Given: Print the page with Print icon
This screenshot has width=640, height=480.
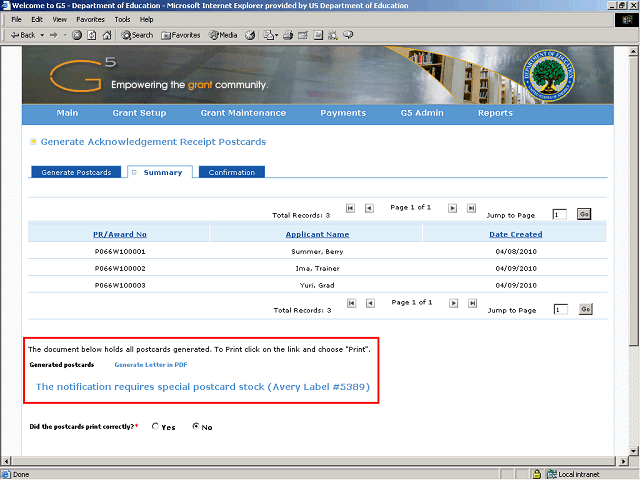Looking at the screenshot, I should point(288,35).
